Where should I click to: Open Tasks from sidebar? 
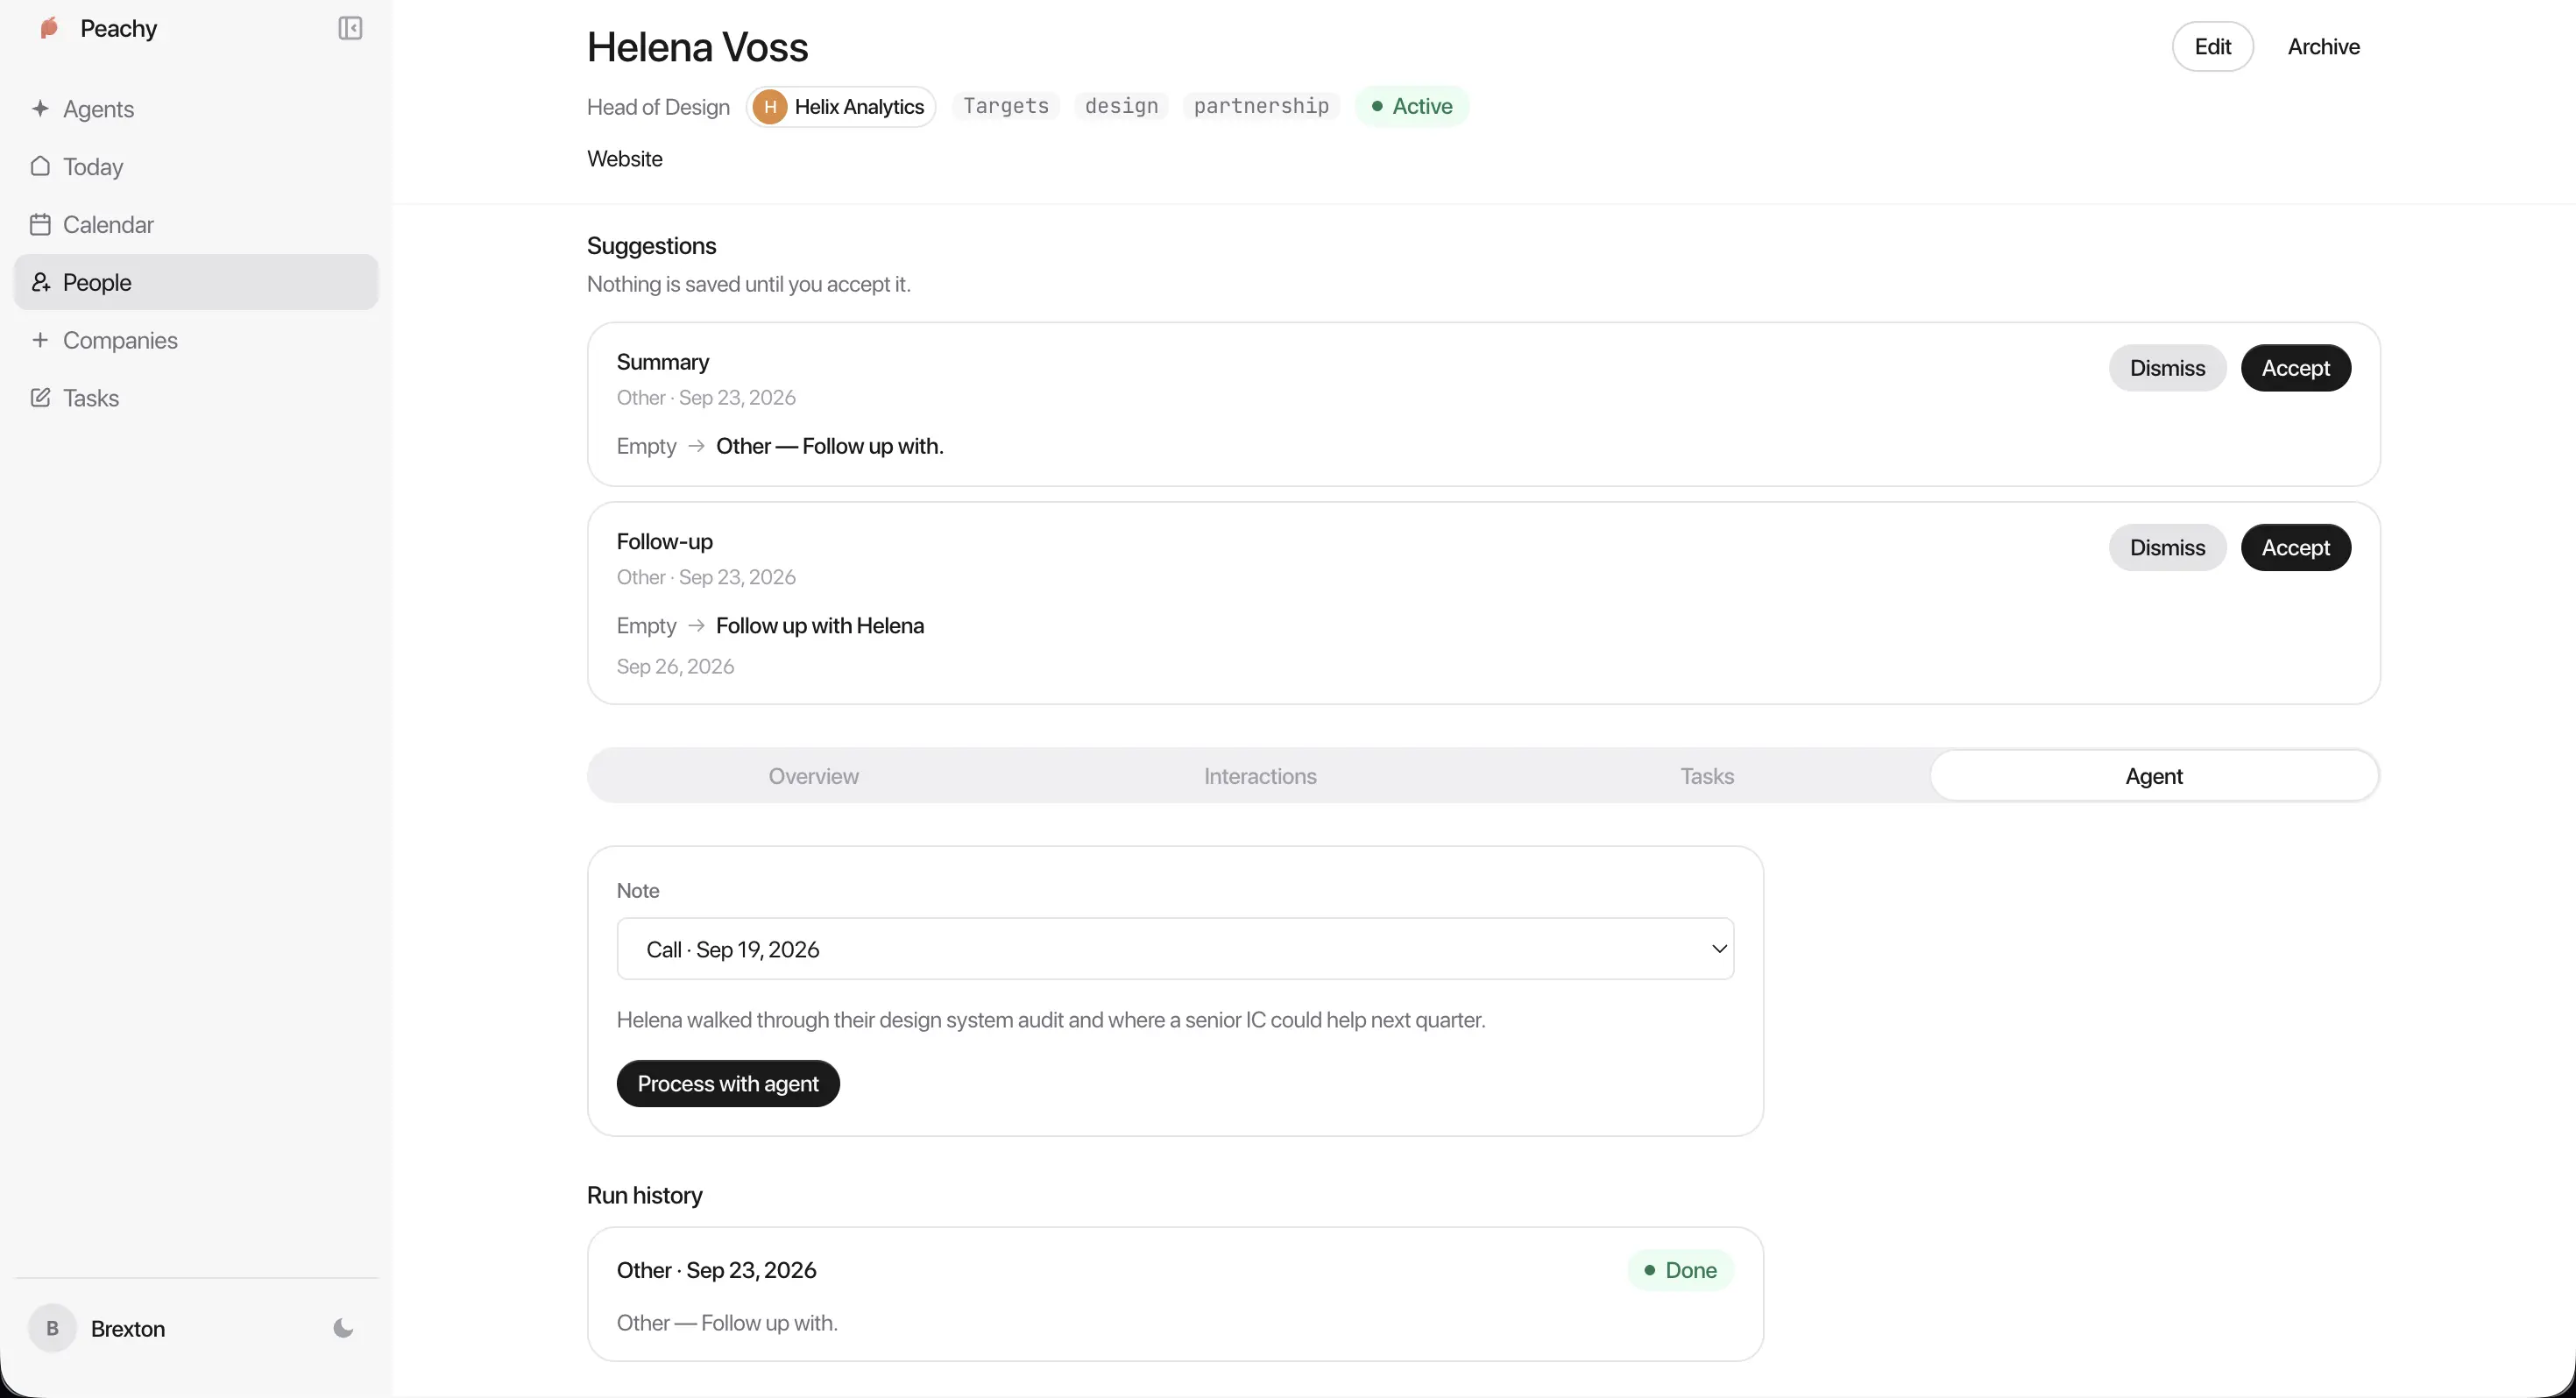(x=196, y=398)
